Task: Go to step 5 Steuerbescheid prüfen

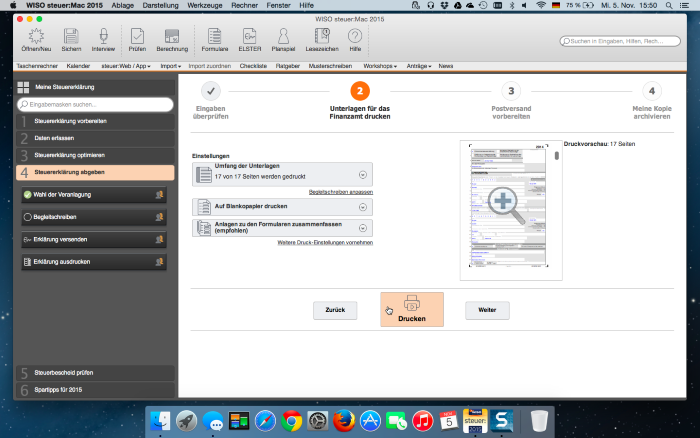Action: pos(95,372)
